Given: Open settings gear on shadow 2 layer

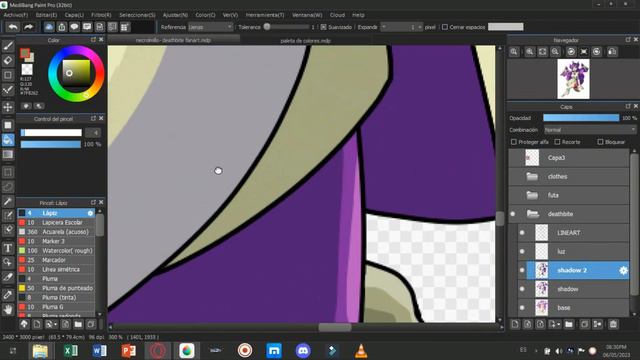Looking at the screenshot, I should (623, 270).
